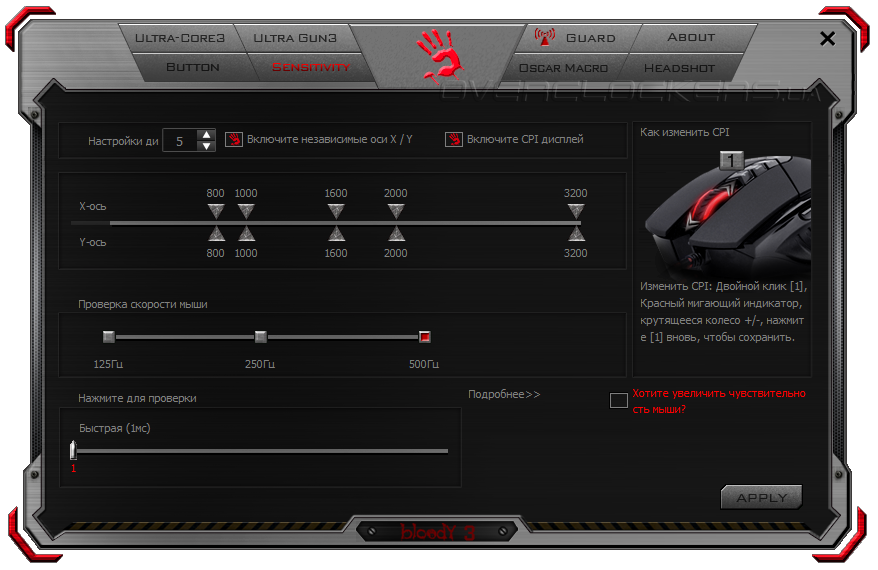
Task: Close the Bloody 3 window
Action: [x=827, y=39]
